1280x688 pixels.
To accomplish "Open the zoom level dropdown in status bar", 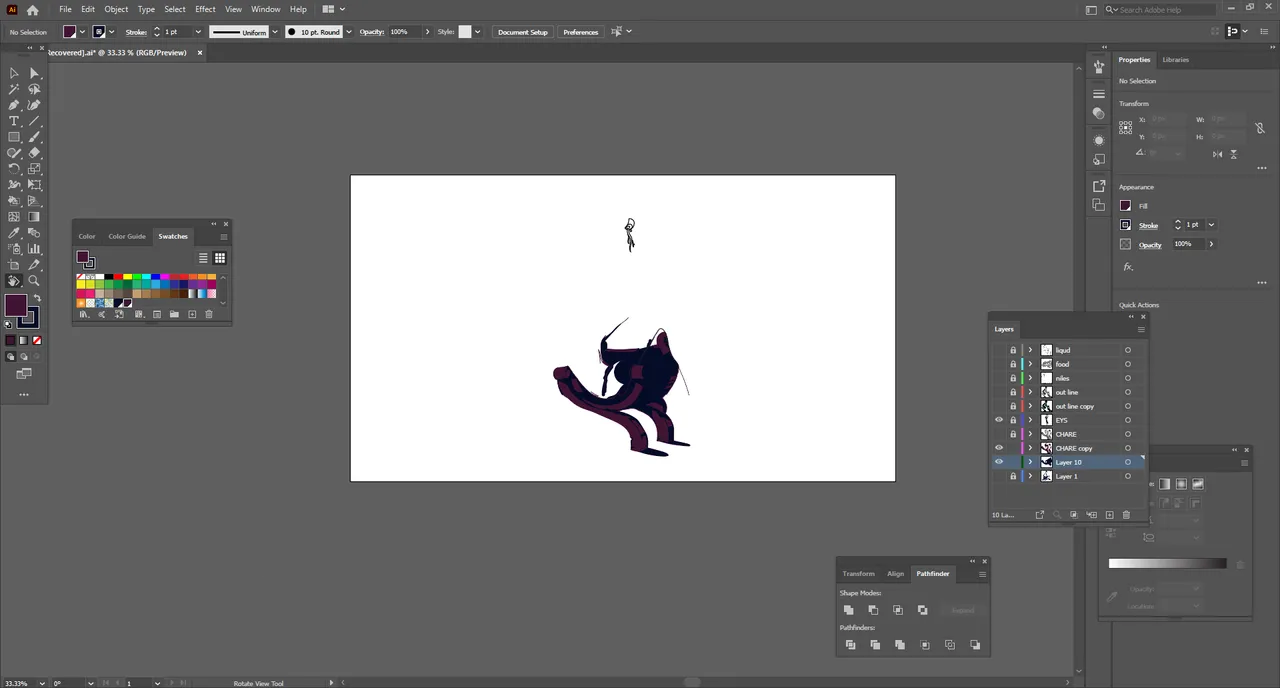I will click(41, 683).
